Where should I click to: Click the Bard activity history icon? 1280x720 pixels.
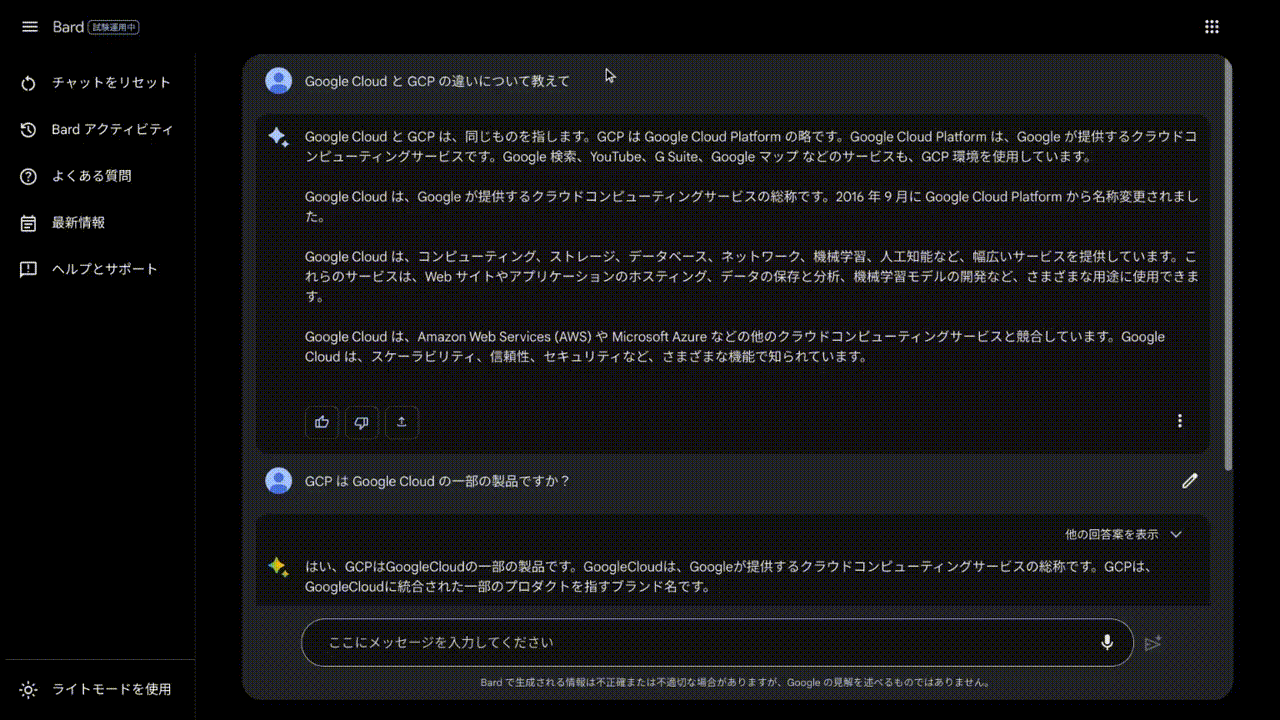(28, 130)
